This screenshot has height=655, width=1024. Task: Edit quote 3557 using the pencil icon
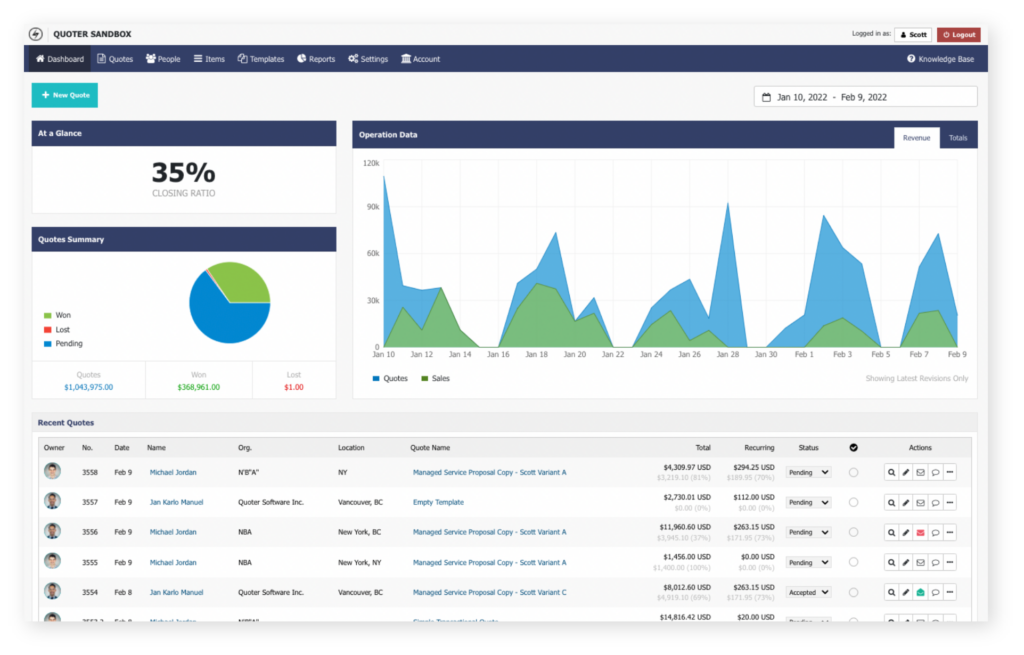(906, 502)
